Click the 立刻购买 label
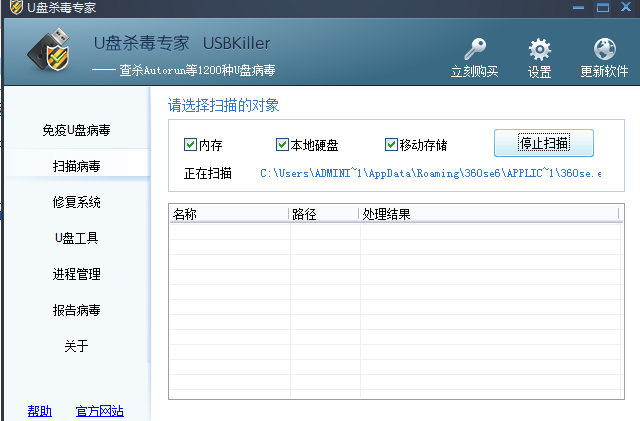This screenshot has width=640, height=421. pyautogui.click(x=474, y=71)
